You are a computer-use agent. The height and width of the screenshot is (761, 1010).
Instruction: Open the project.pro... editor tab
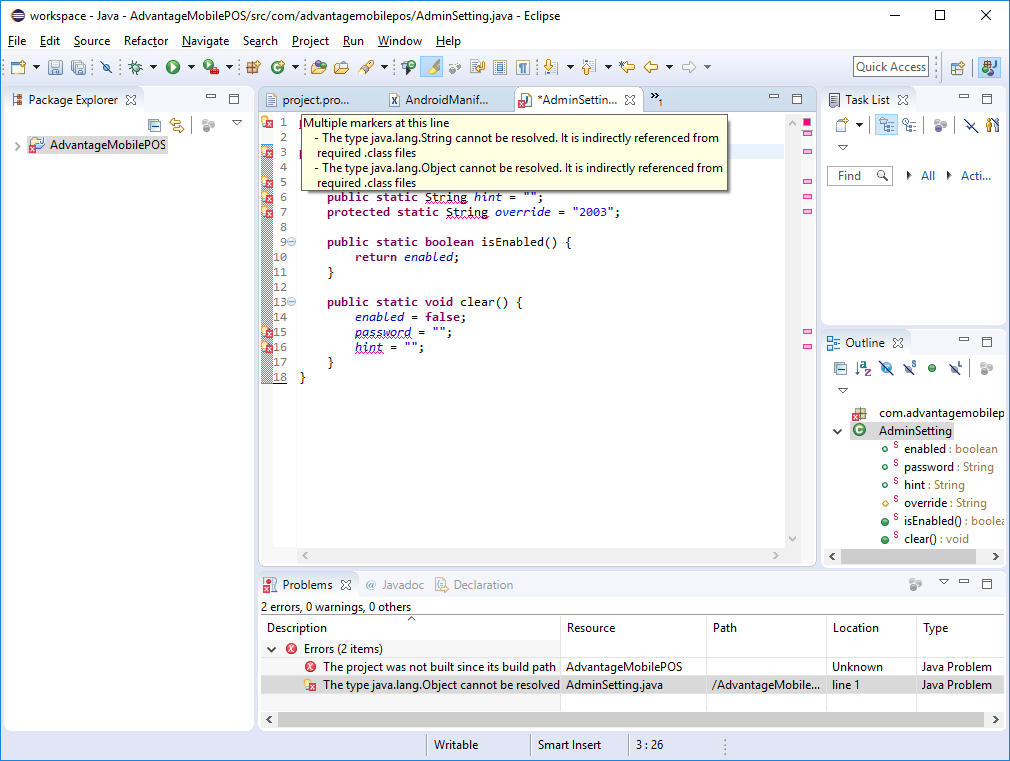316,100
